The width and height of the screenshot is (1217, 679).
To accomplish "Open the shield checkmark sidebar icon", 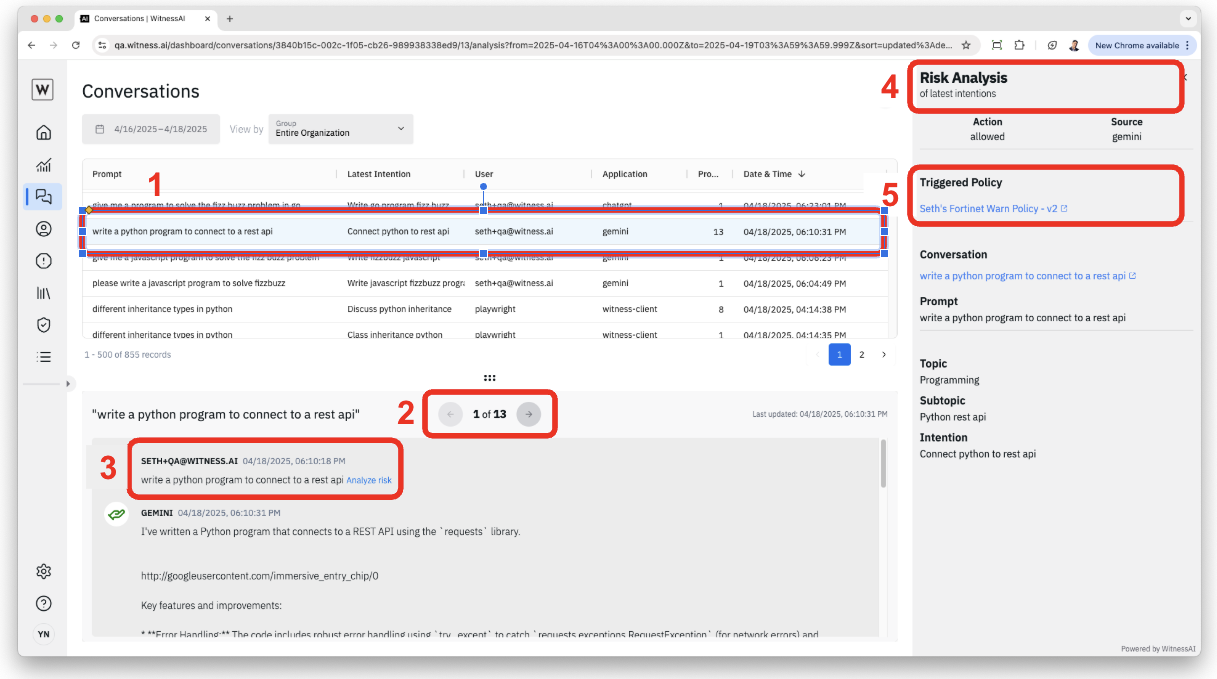I will [43, 324].
